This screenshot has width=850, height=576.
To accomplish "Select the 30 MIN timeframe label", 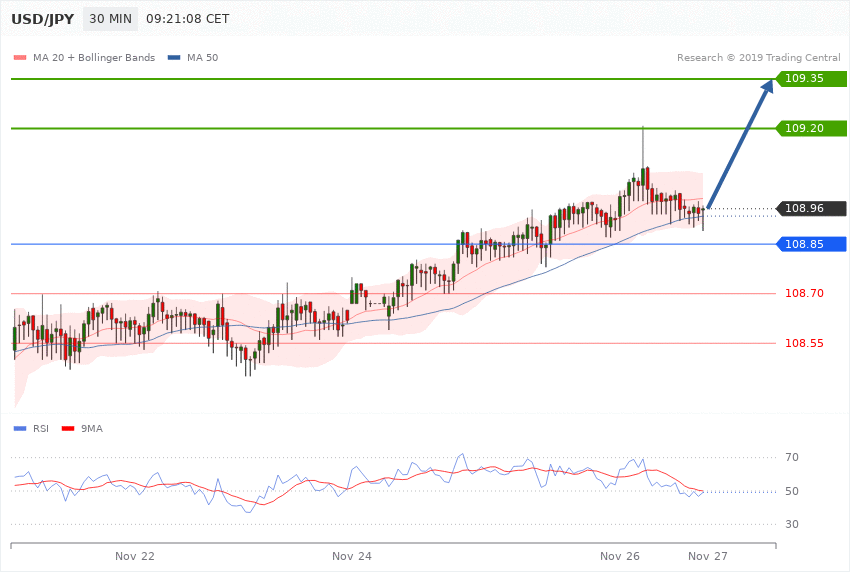I will click(x=111, y=19).
